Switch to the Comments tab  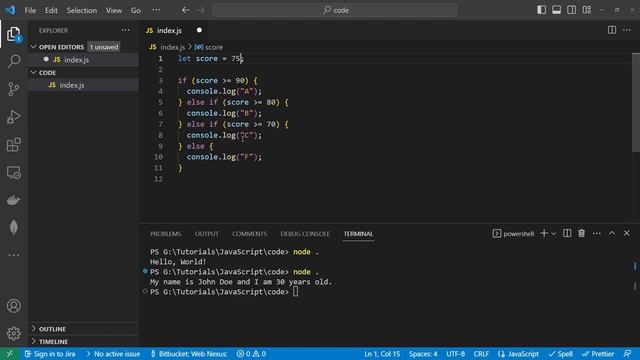pyautogui.click(x=249, y=234)
